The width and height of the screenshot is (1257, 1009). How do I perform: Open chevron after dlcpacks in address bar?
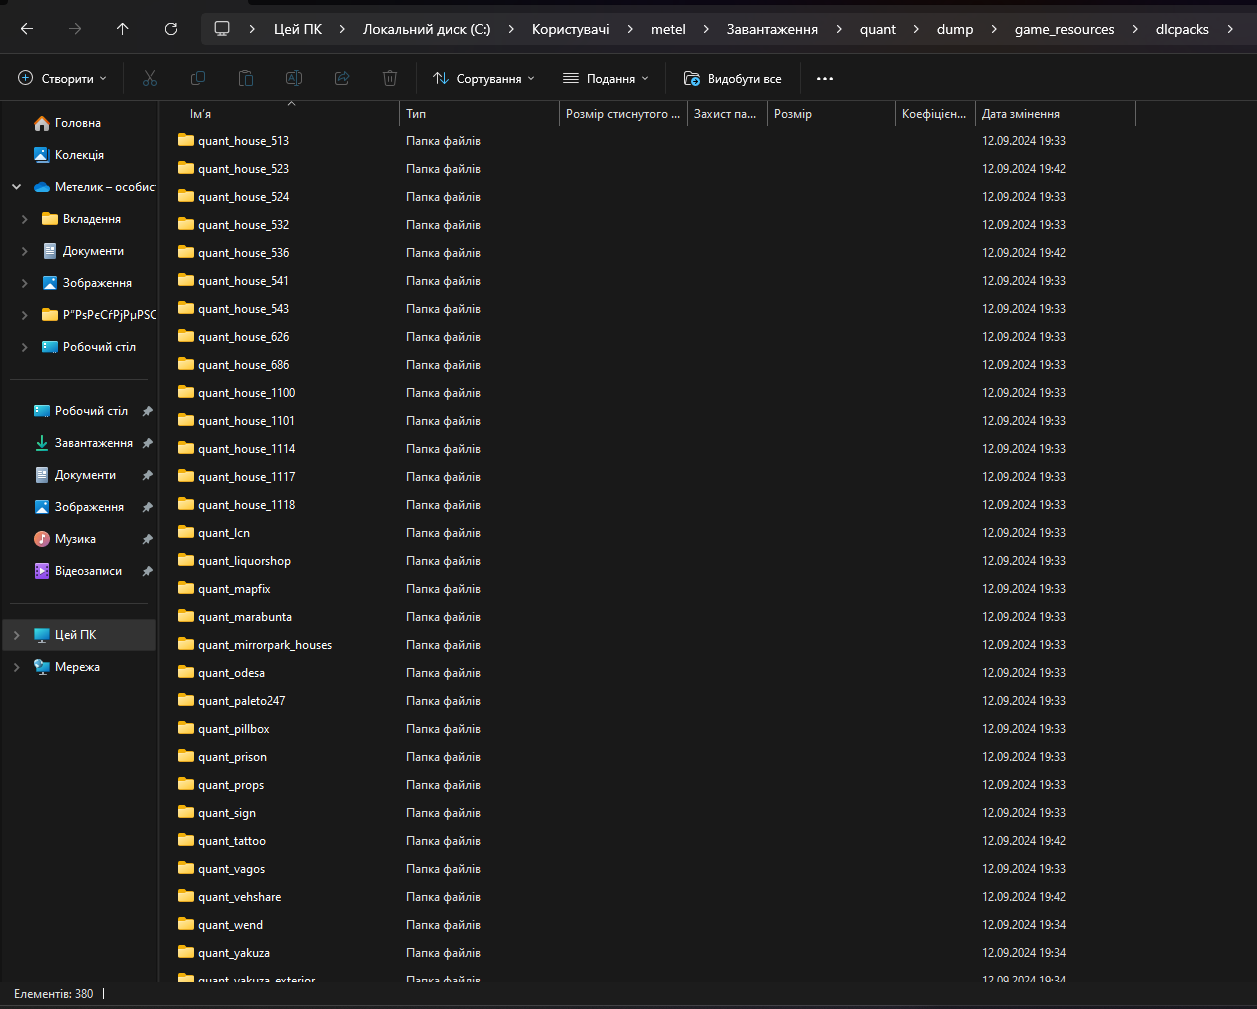[1230, 29]
